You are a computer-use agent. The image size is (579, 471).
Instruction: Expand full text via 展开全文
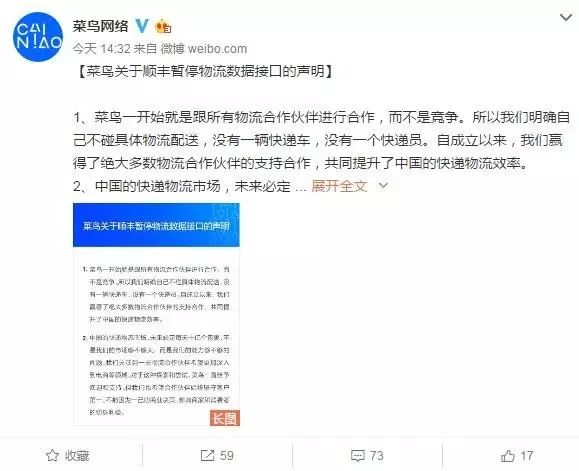coord(339,186)
